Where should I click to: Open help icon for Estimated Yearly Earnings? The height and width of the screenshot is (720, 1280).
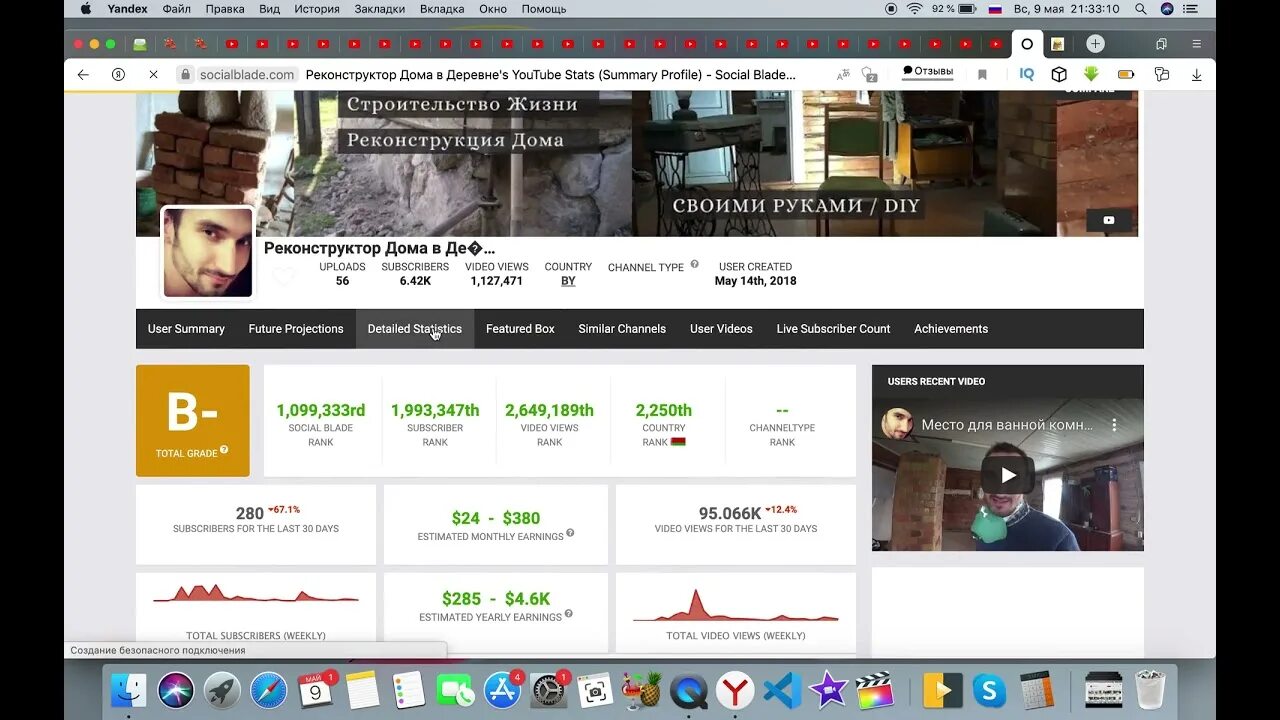[x=568, y=614]
